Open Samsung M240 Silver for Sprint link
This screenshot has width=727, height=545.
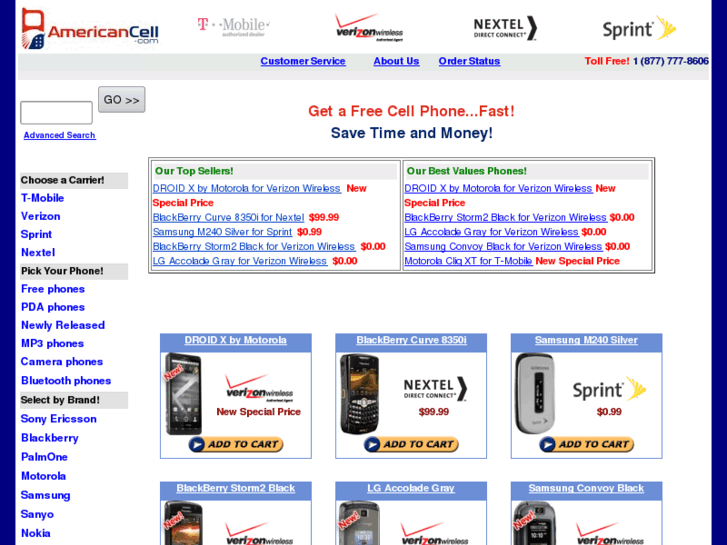coord(223,232)
